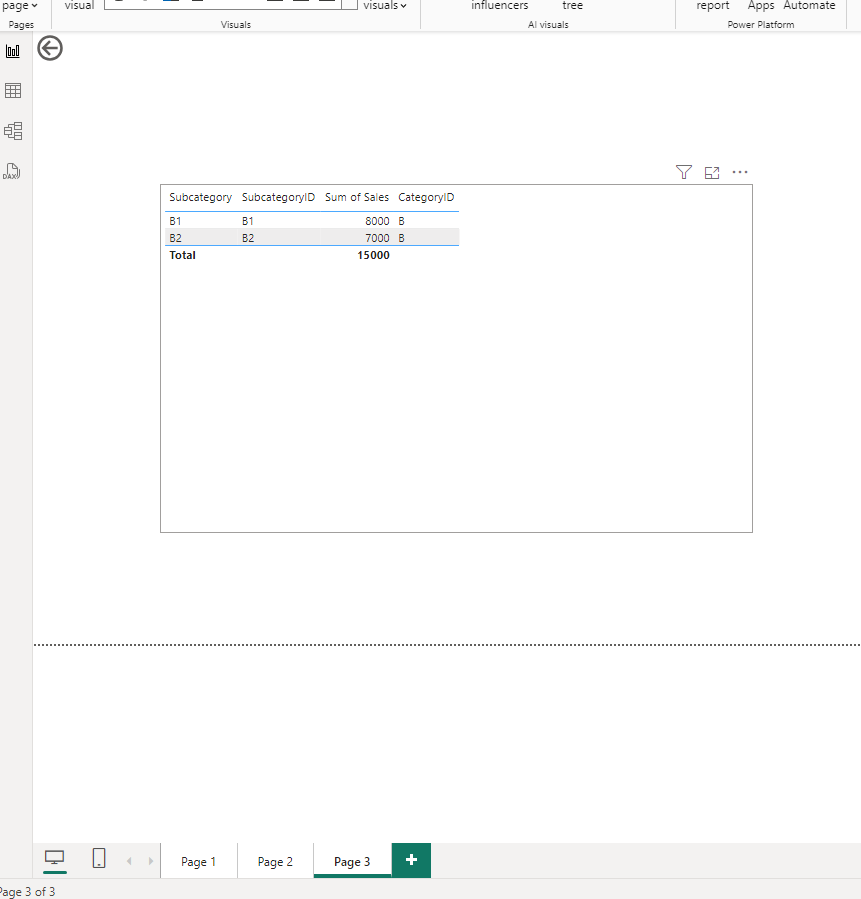
Task: Click the back arrow button
Action: click(x=50, y=48)
